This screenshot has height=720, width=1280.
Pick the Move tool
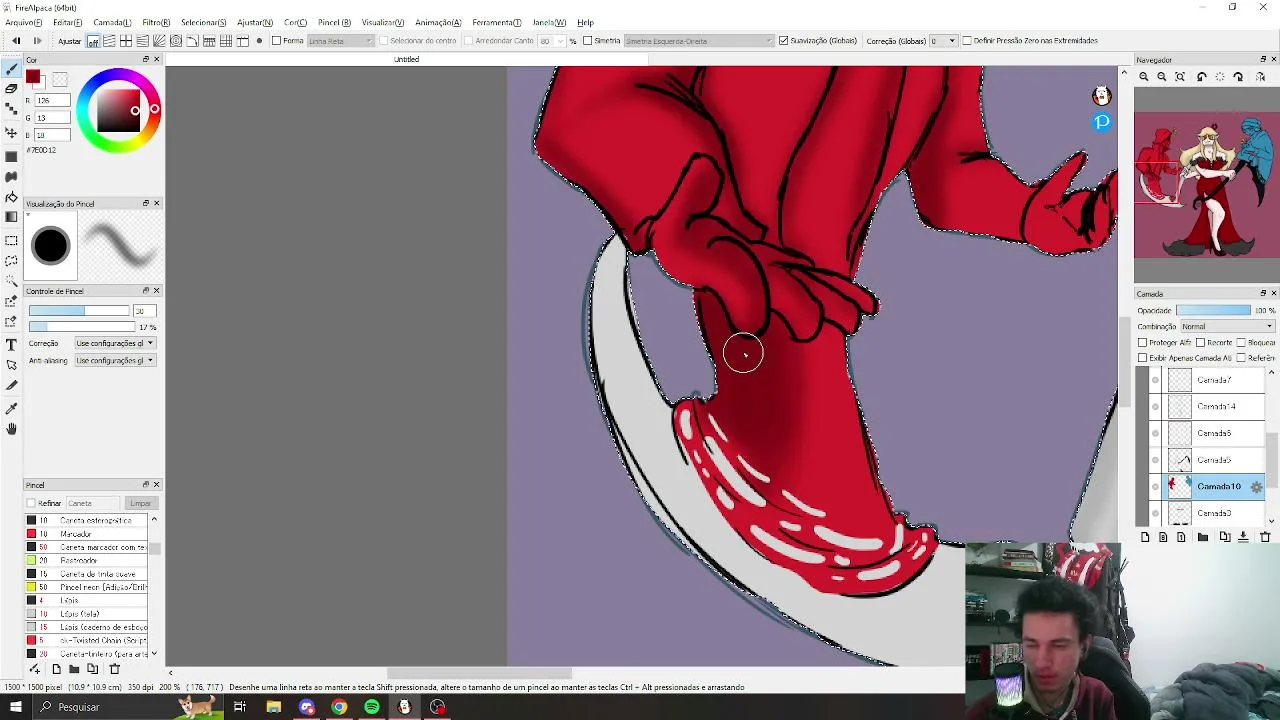11,132
